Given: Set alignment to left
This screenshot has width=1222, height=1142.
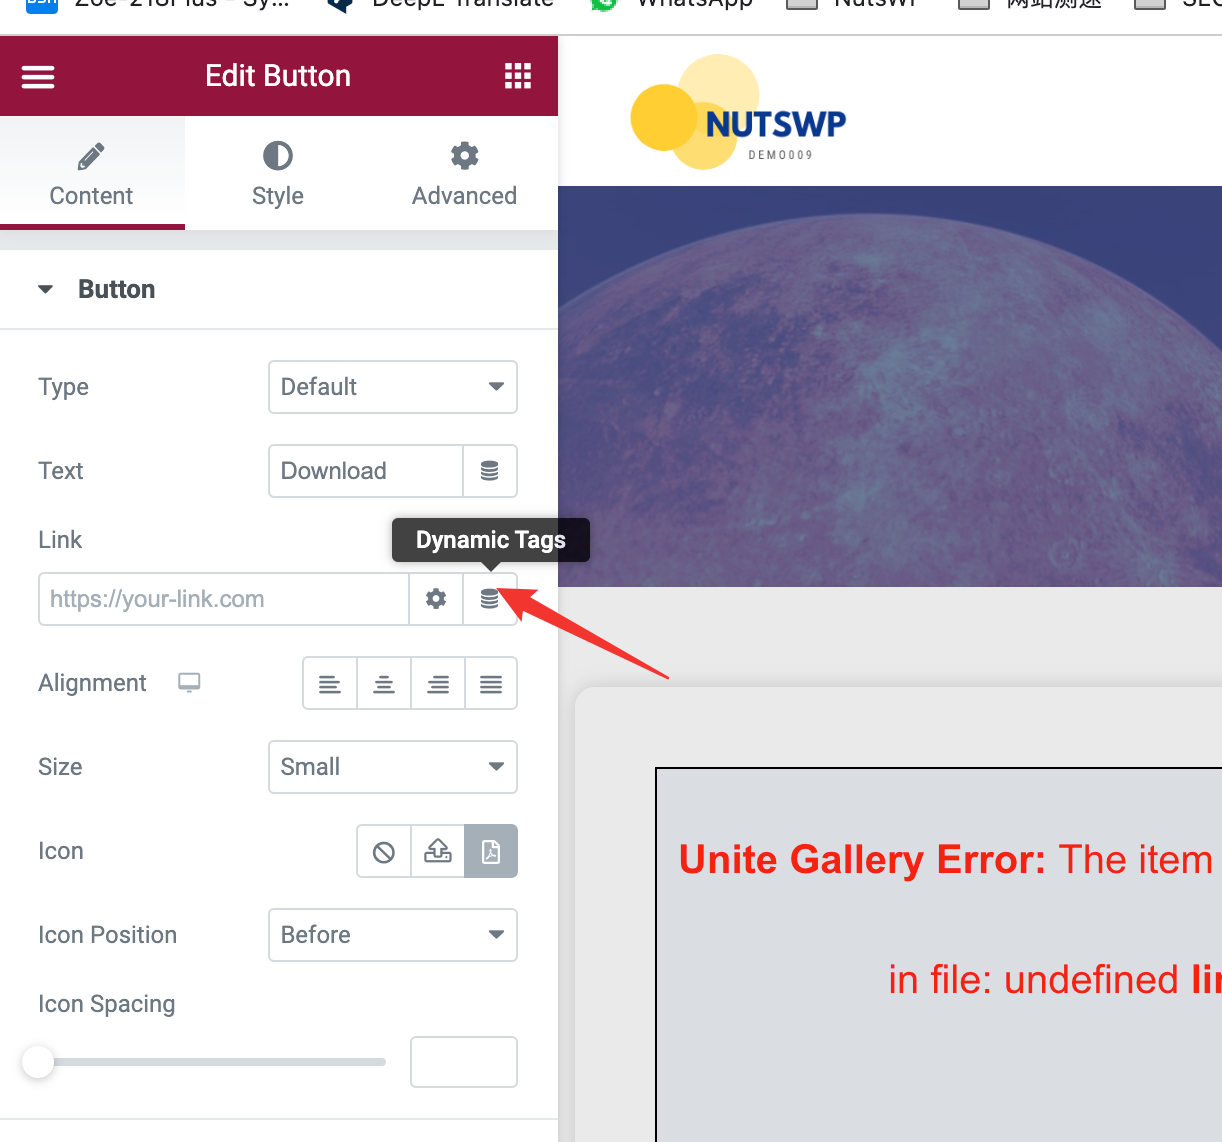Looking at the screenshot, I should [330, 684].
